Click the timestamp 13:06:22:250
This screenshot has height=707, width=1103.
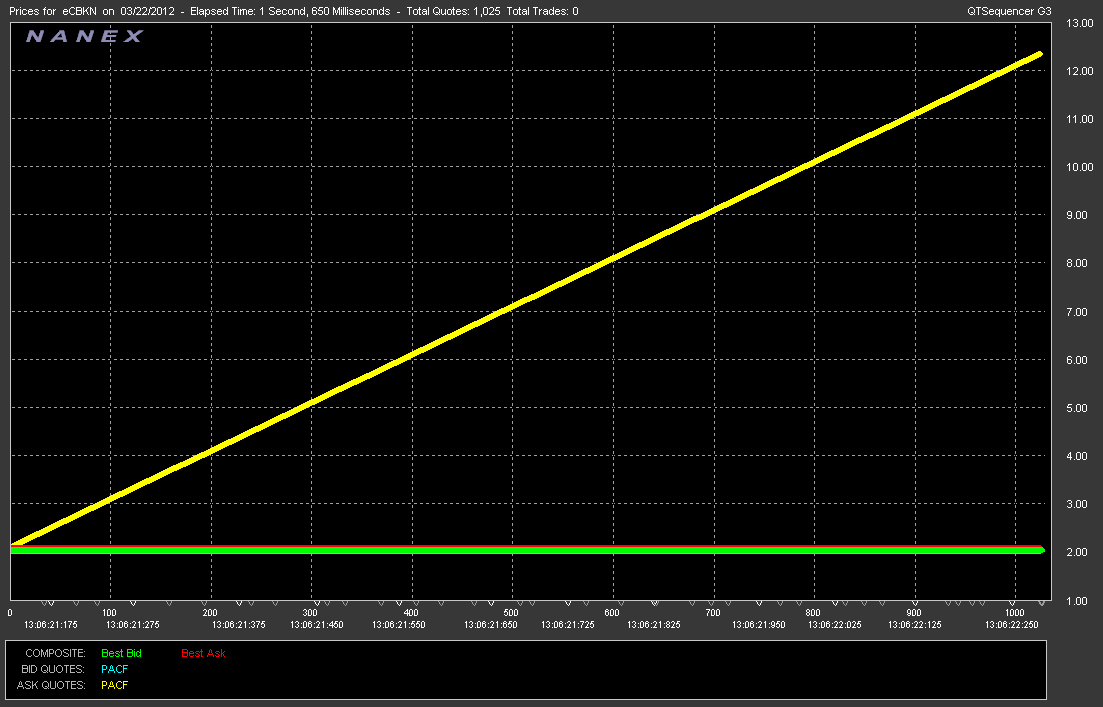point(1012,625)
